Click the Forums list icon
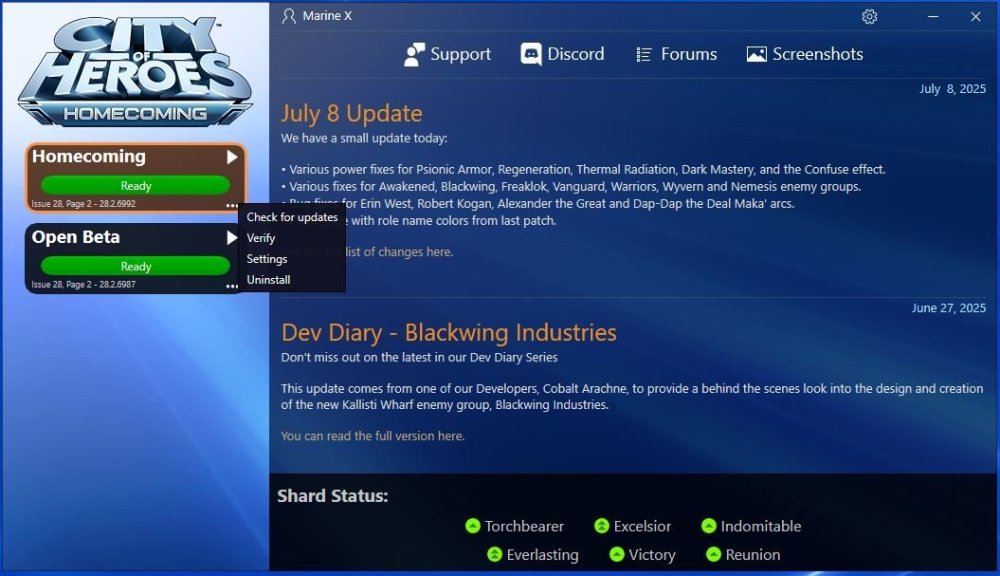 [644, 55]
